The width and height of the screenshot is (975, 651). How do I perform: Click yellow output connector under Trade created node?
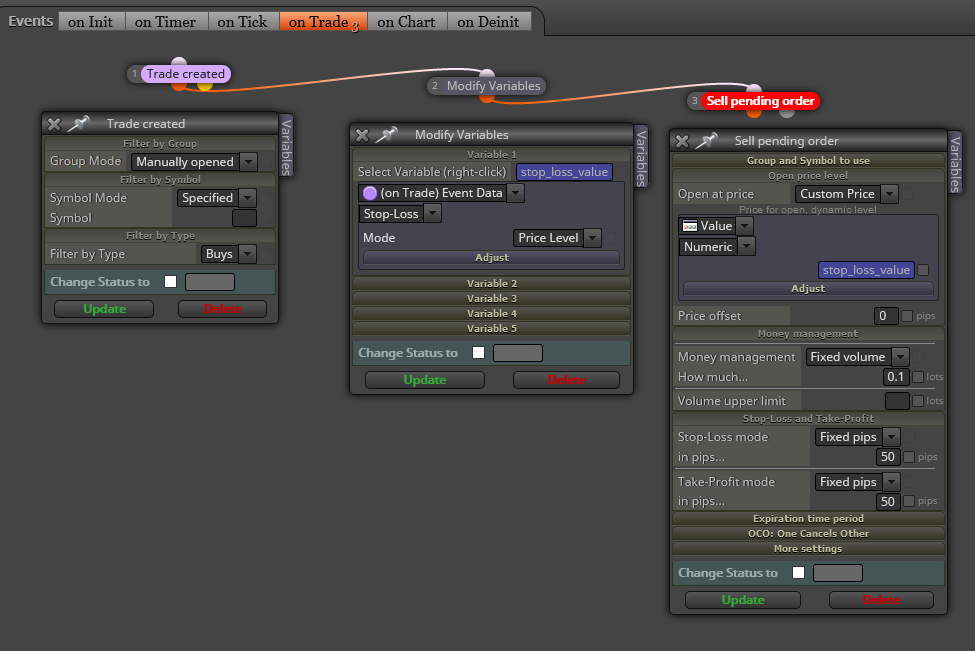pos(205,86)
